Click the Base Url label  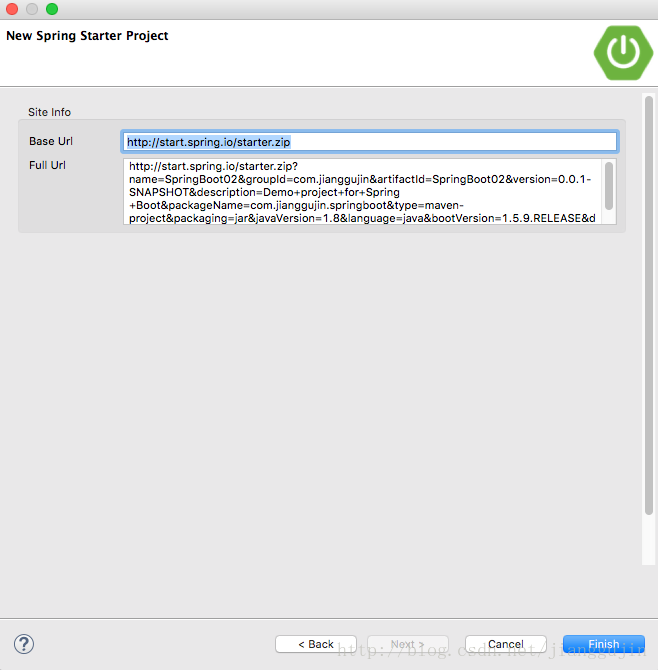[51, 141]
